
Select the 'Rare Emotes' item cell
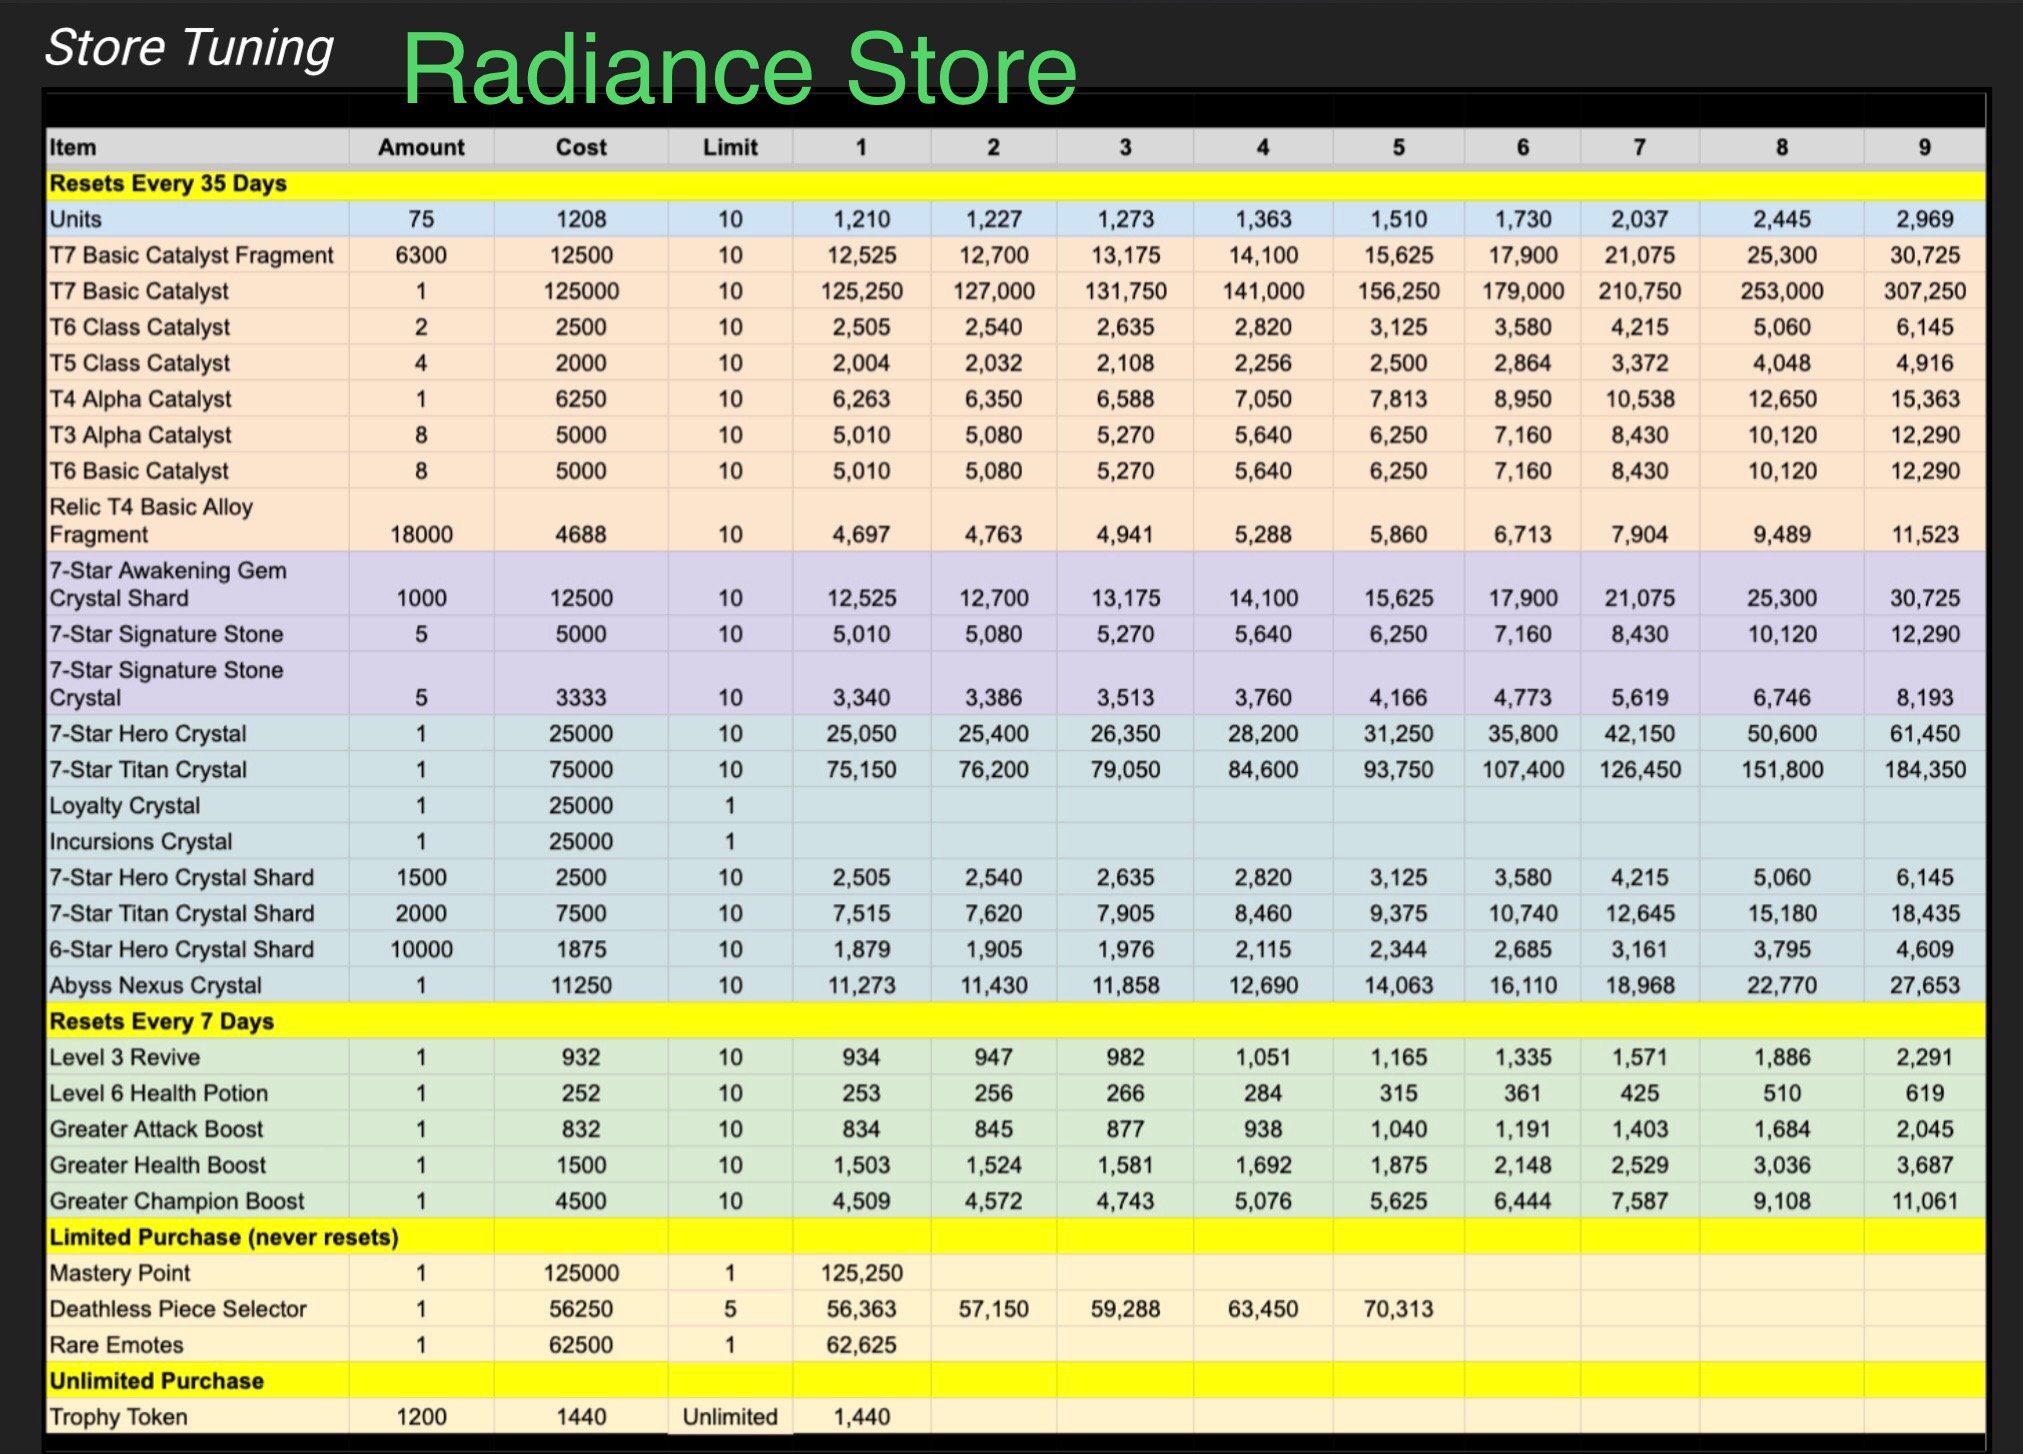pyautogui.click(x=197, y=1346)
